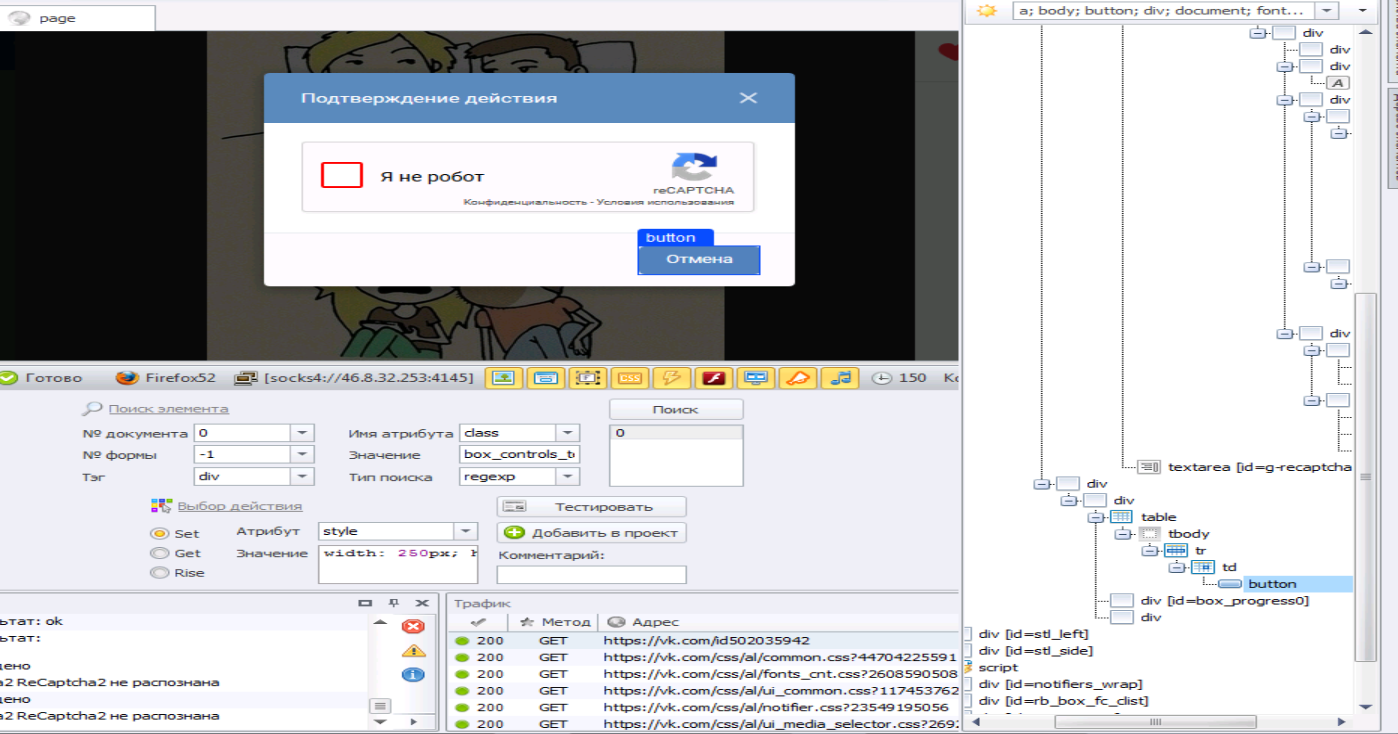This screenshot has width=1398, height=734.
Task: Click the search Значение field with box_controls
Action: [520, 455]
